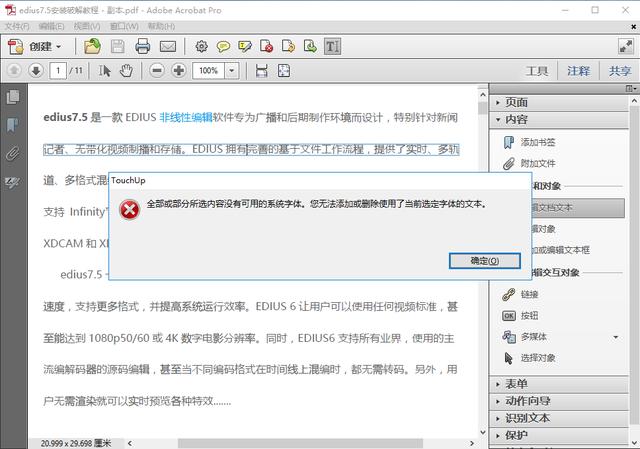Choose the Select tool cursor icon
The height and width of the screenshot is (449, 640).
coord(104,71)
